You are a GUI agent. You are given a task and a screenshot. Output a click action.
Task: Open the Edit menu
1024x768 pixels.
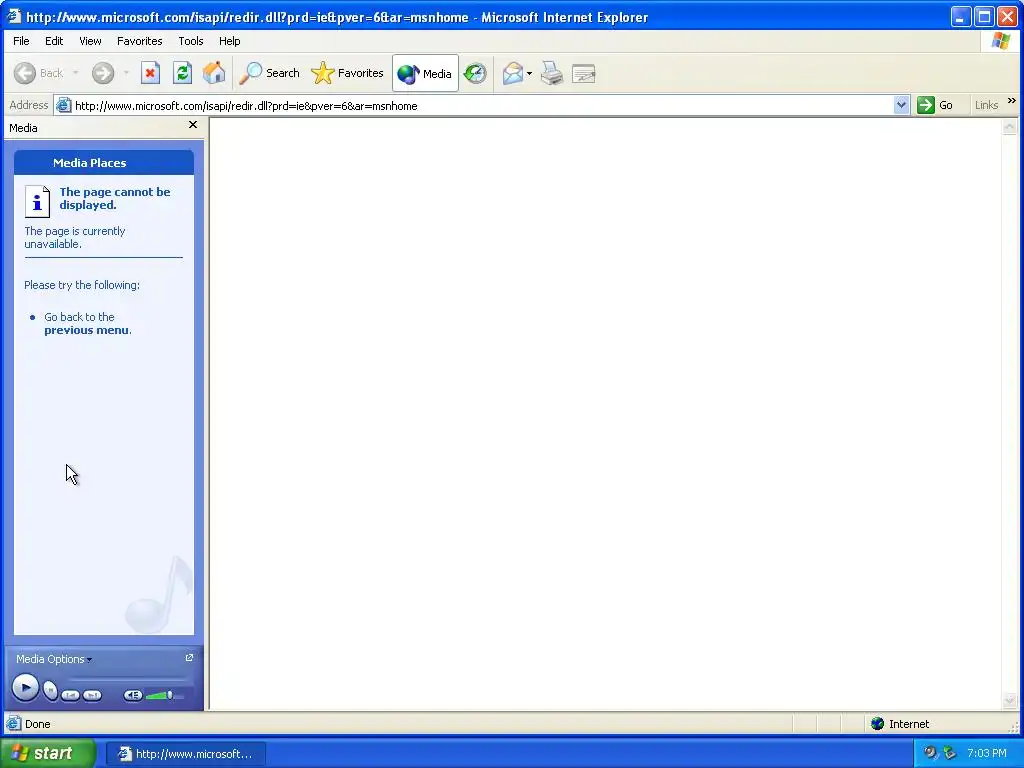[54, 41]
